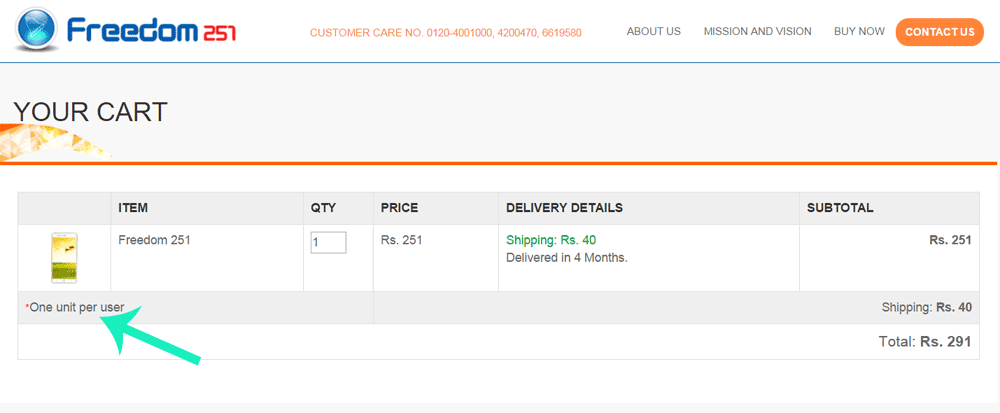The width and height of the screenshot is (1000, 413).
Task: Click the SUBTOTAL column header
Action: [x=840, y=208]
